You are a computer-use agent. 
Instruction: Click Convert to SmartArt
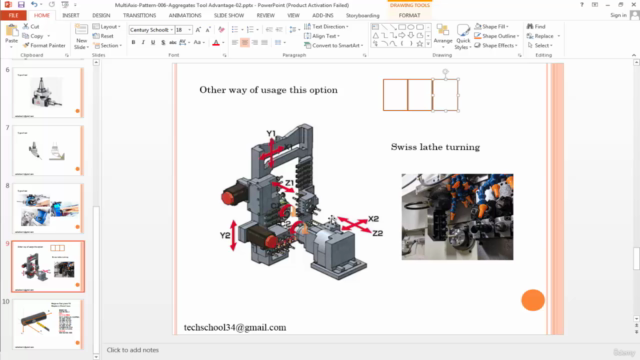click(333, 45)
